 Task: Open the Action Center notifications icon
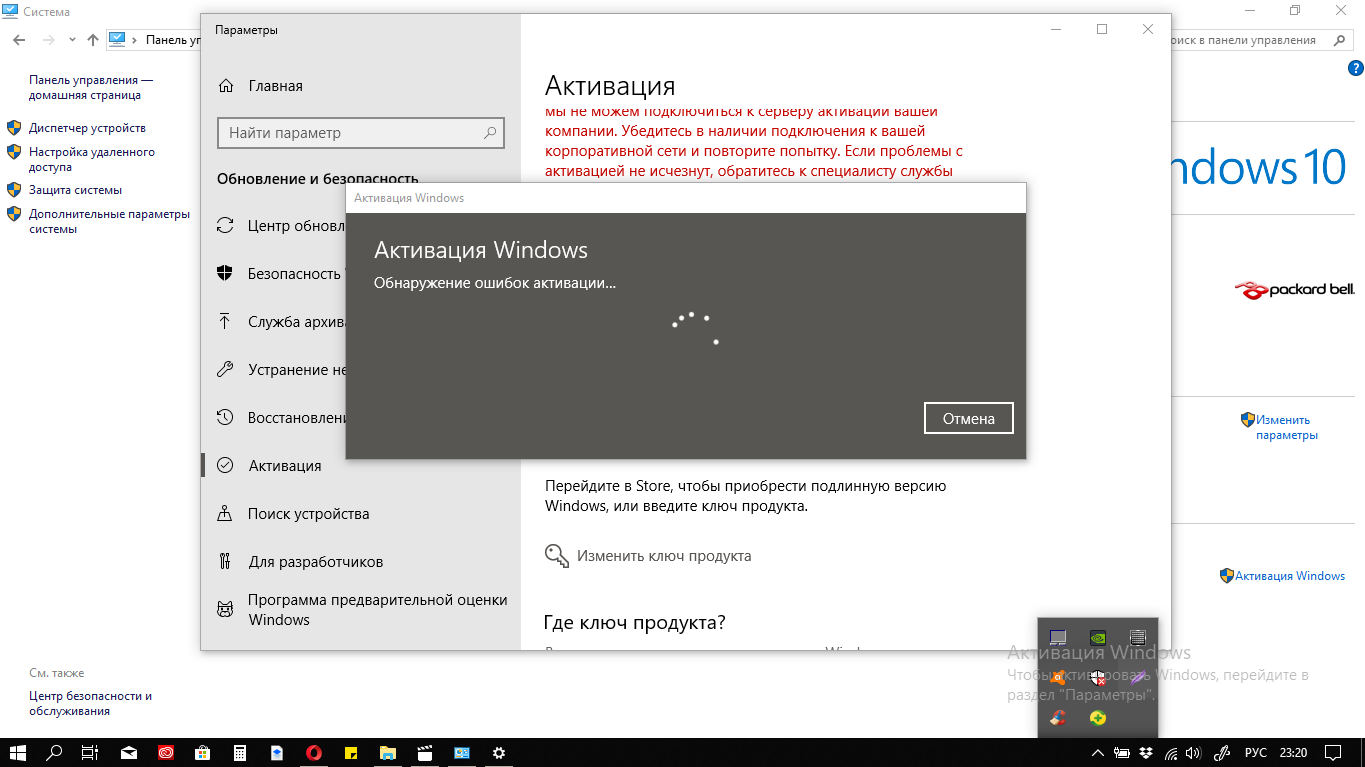(1332, 752)
